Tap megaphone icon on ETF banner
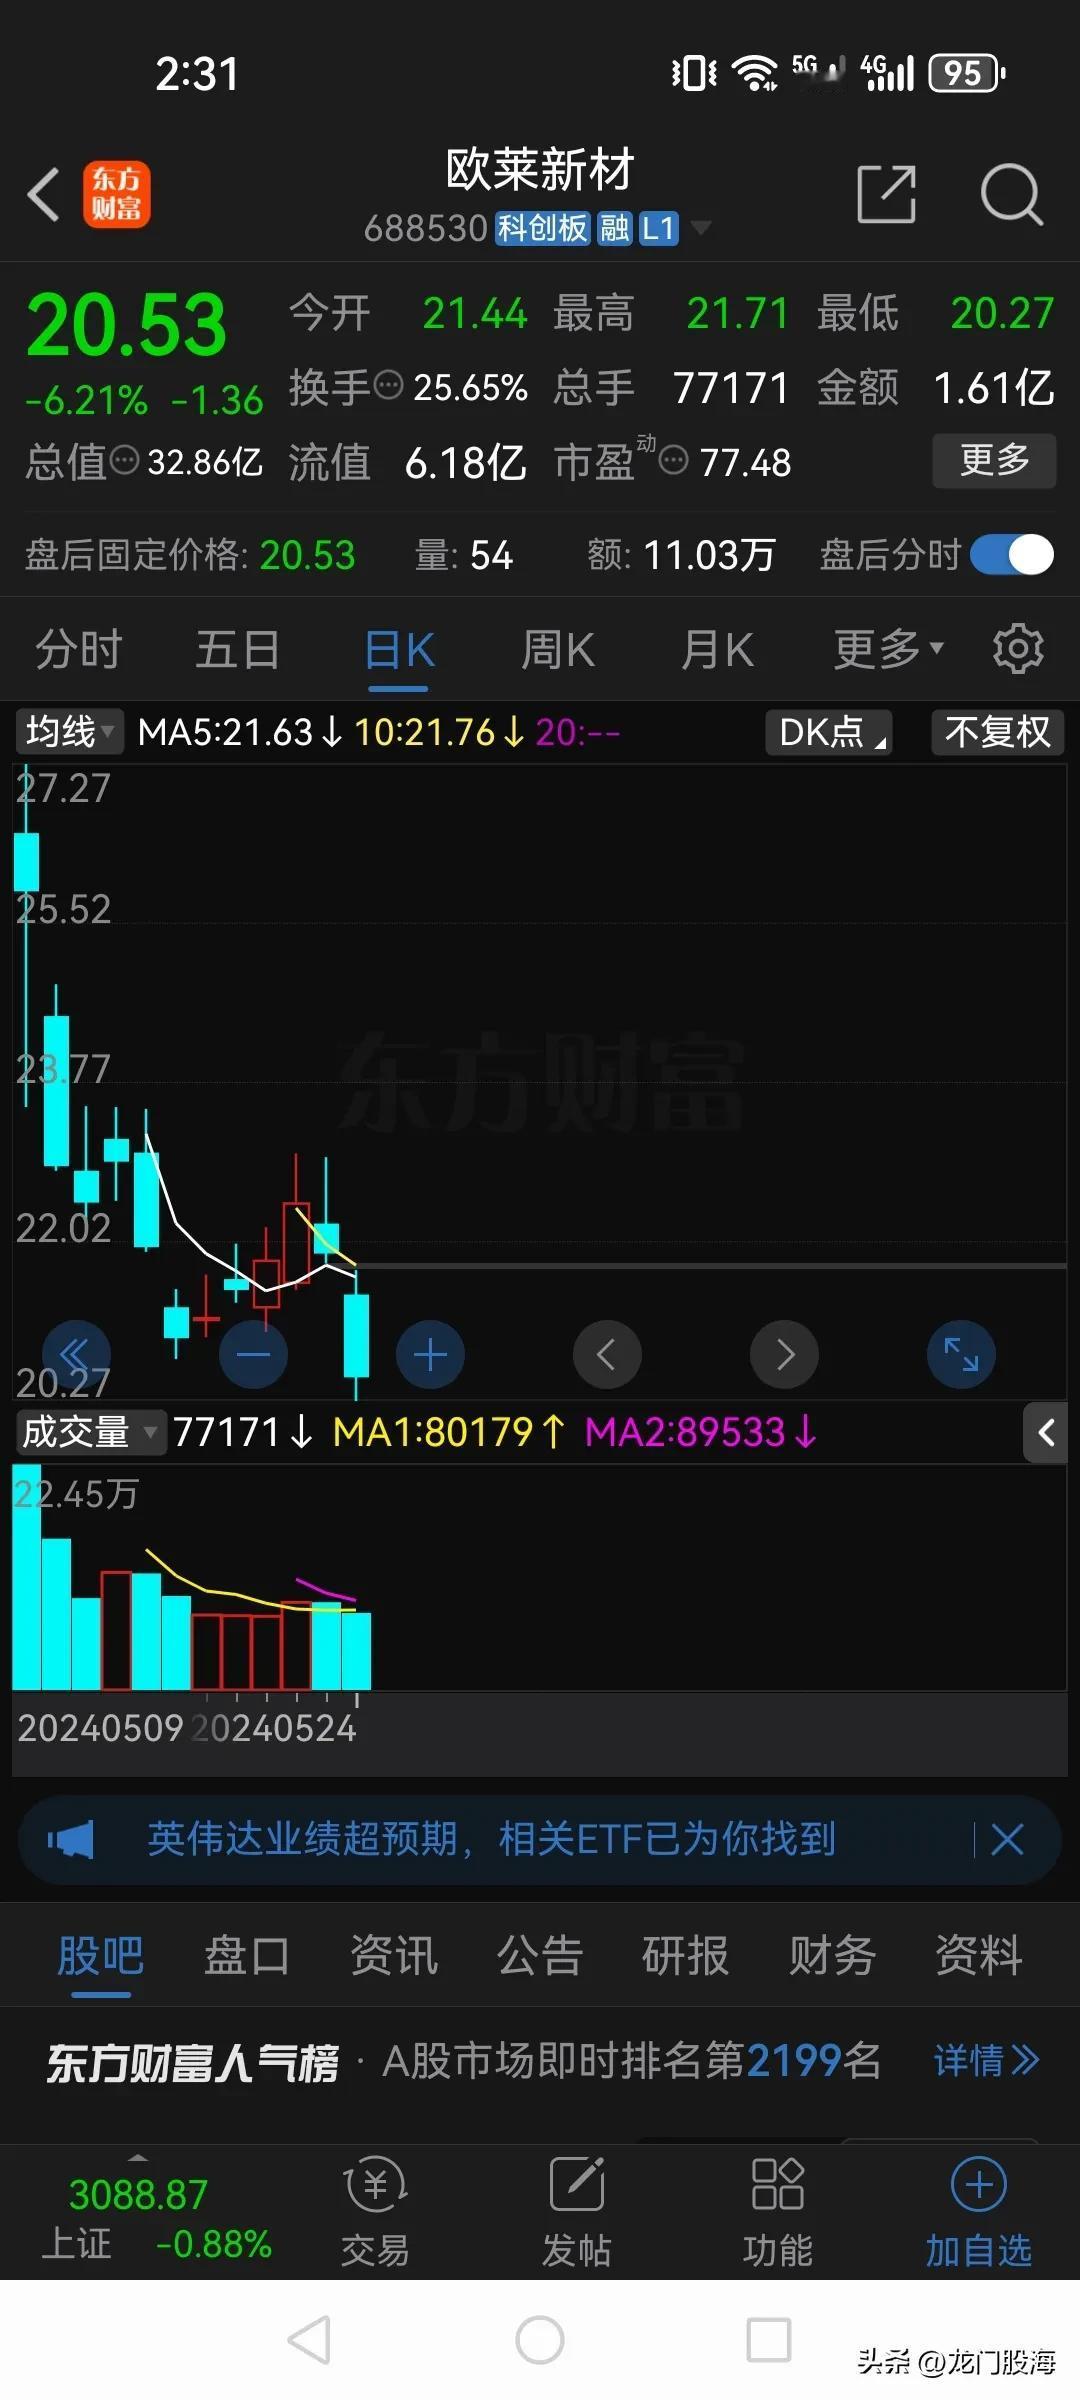 pos(70,1839)
